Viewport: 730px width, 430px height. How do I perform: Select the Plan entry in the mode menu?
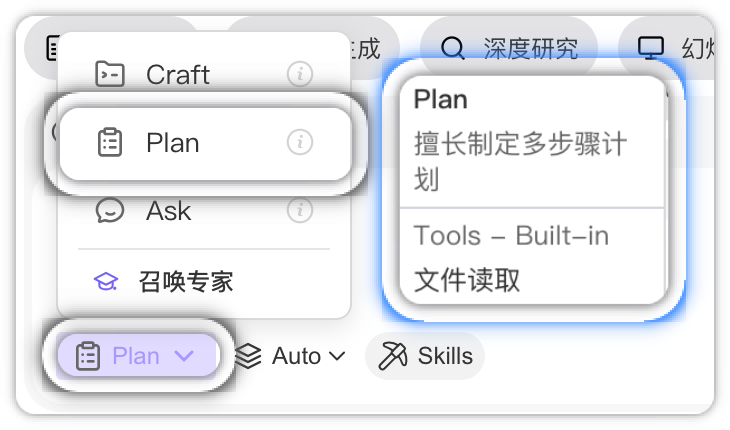[x=173, y=143]
